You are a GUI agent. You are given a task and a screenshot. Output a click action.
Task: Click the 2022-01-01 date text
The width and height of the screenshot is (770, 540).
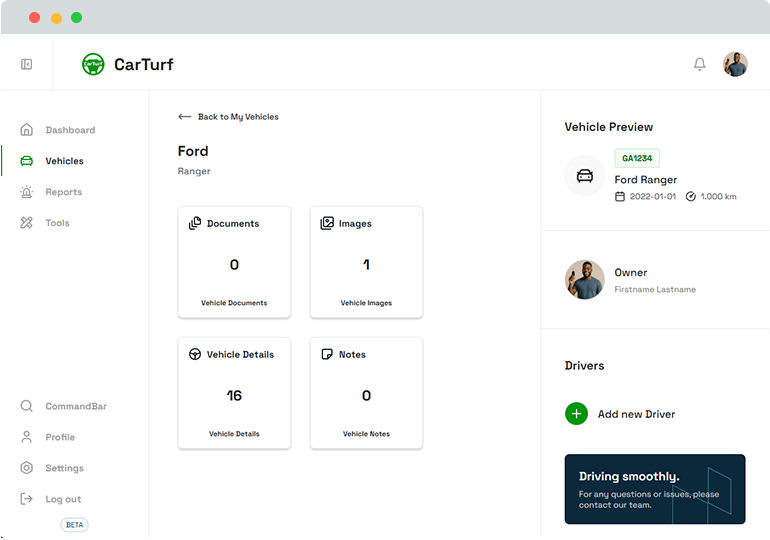[x=653, y=196]
